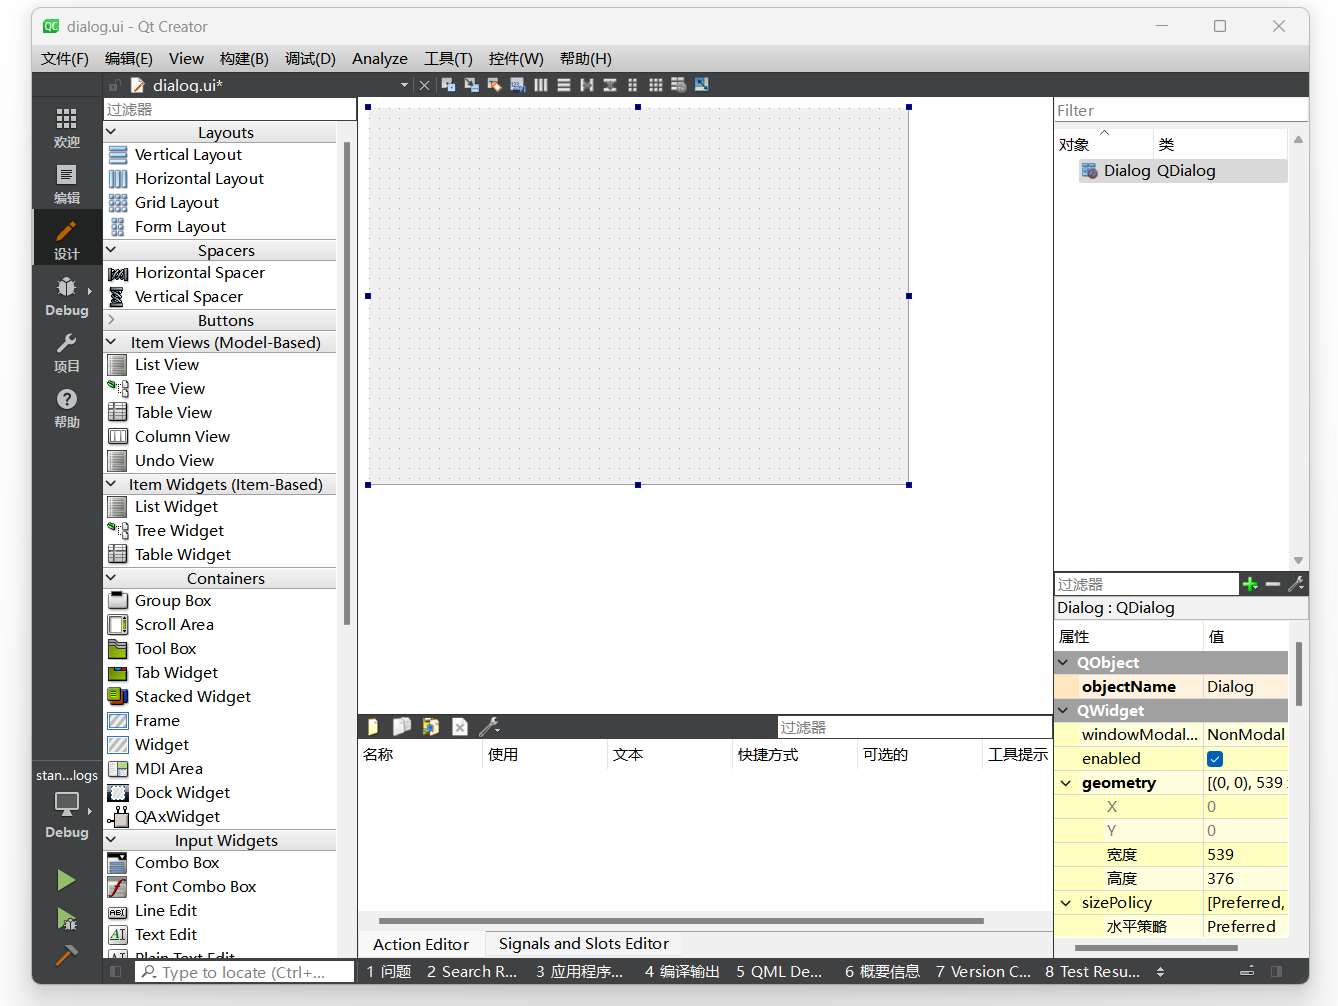Open the 构建(B) menu

pyautogui.click(x=244, y=59)
